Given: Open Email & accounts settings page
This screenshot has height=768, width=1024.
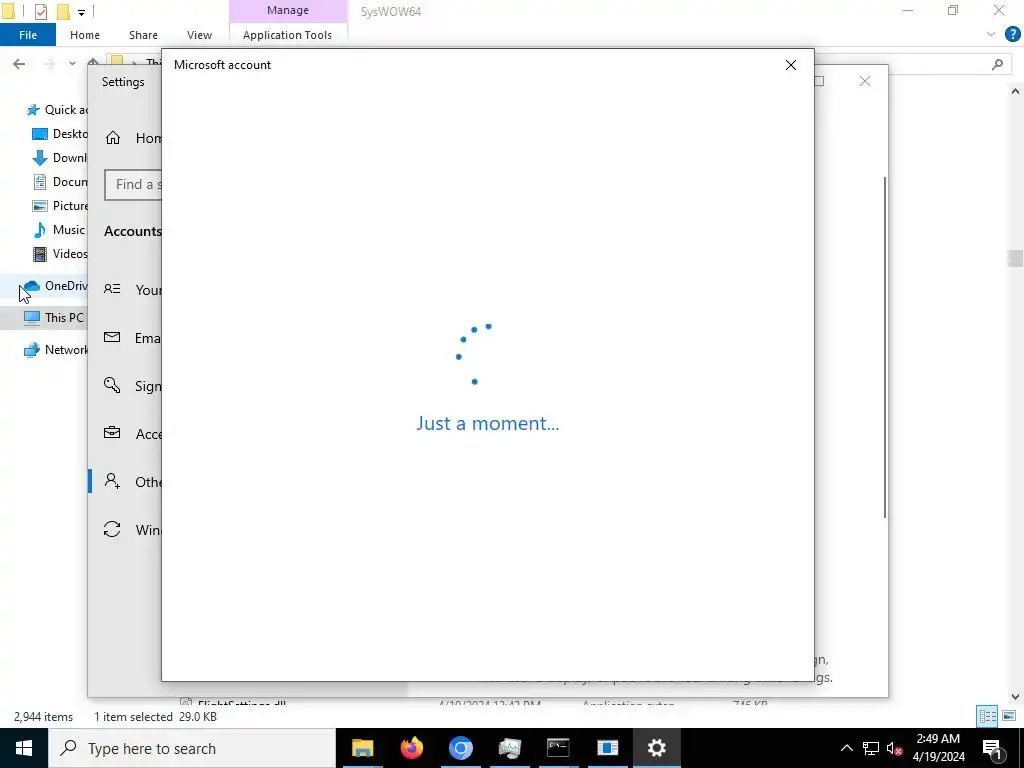Looking at the screenshot, I should tap(133, 338).
